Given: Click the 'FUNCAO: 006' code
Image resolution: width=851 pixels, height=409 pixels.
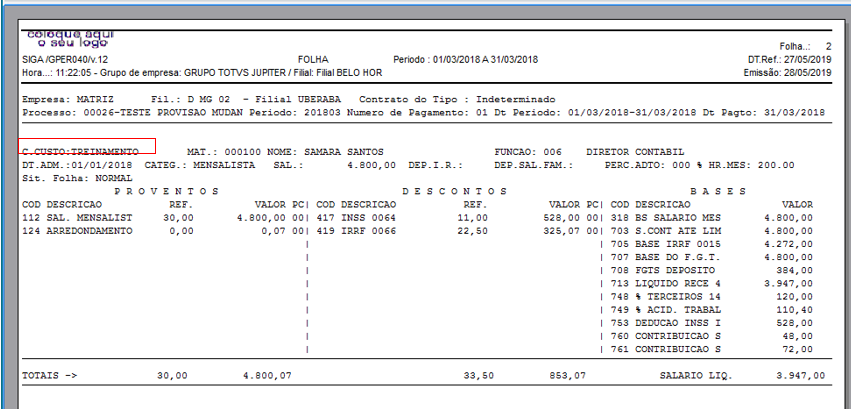Looking at the screenshot, I should coord(528,152).
